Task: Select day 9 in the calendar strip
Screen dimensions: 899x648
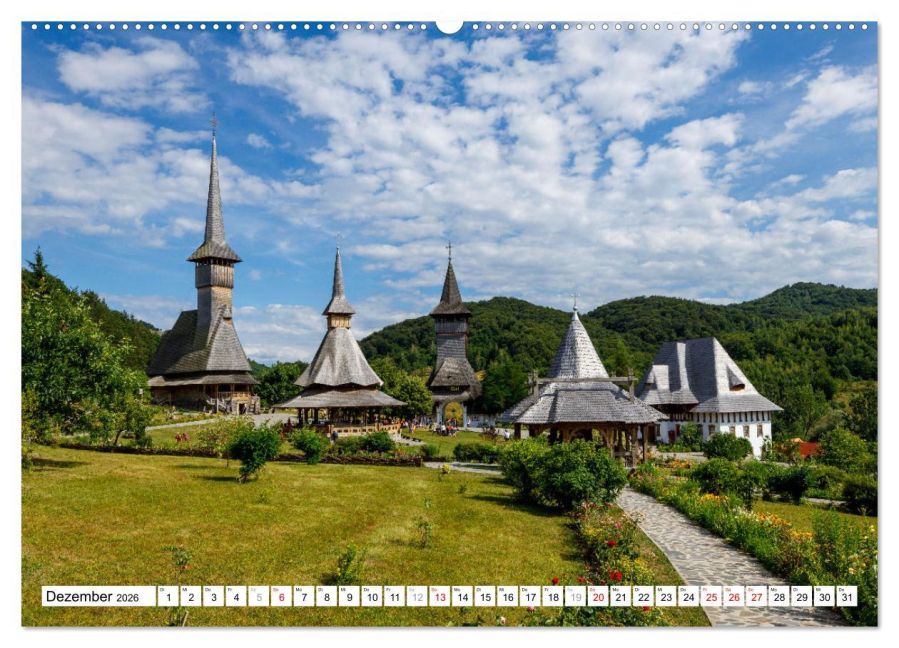Action: [x=349, y=596]
